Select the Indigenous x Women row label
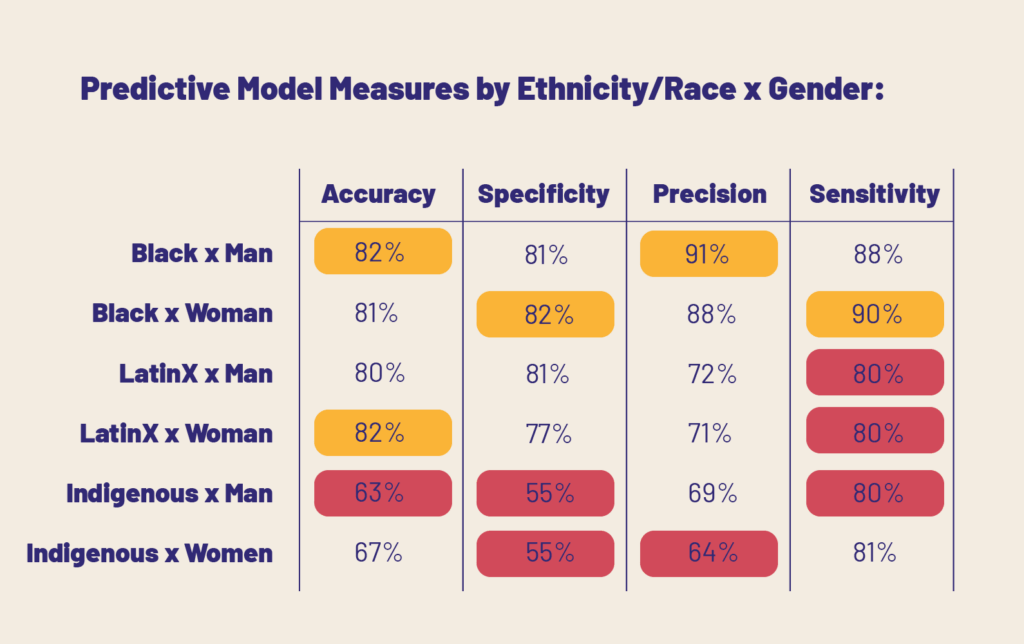1024x644 pixels. click(150, 553)
